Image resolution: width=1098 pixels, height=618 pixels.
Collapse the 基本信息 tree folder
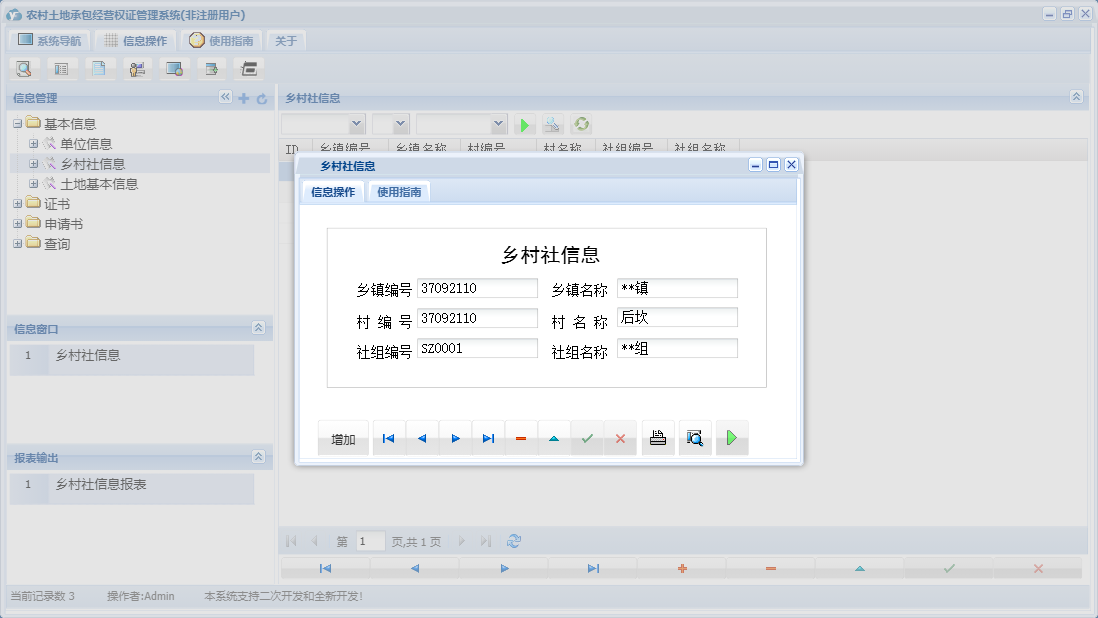pos(18,124)
